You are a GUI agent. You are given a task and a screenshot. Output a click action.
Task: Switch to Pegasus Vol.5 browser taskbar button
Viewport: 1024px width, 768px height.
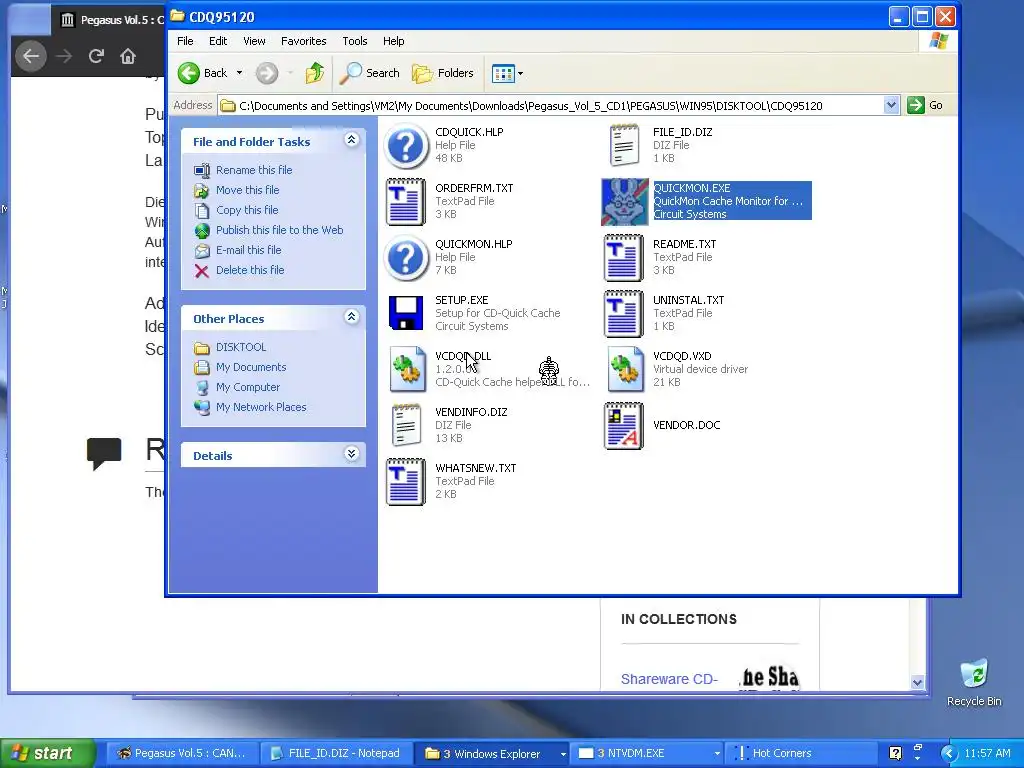coord(181,754)
